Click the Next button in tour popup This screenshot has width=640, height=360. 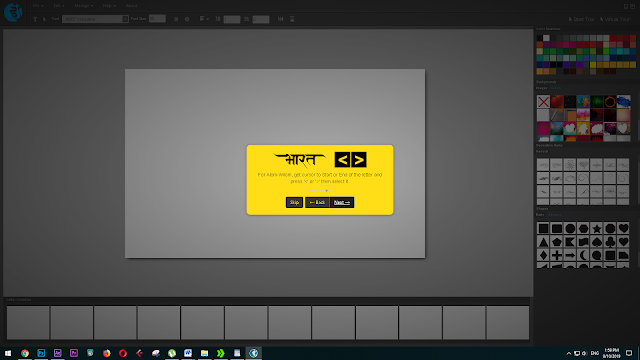[x=342, y=202]
